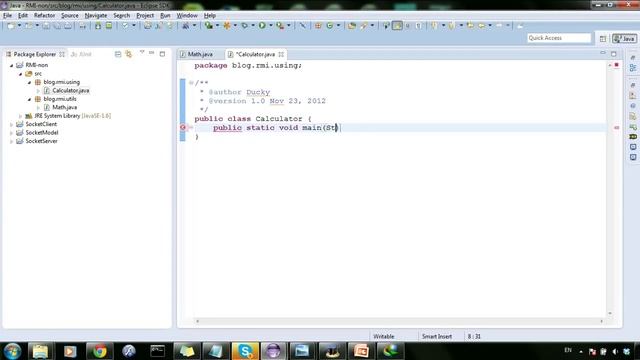Select the SocketClient project
Screen dimensions: 640x360
(x=41, y=124)
